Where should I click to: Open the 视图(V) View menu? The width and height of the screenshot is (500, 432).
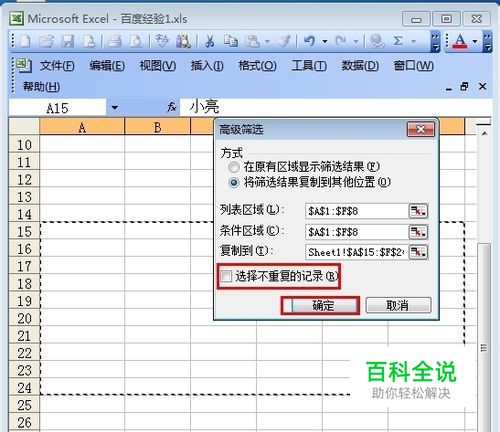click(158, 65)
